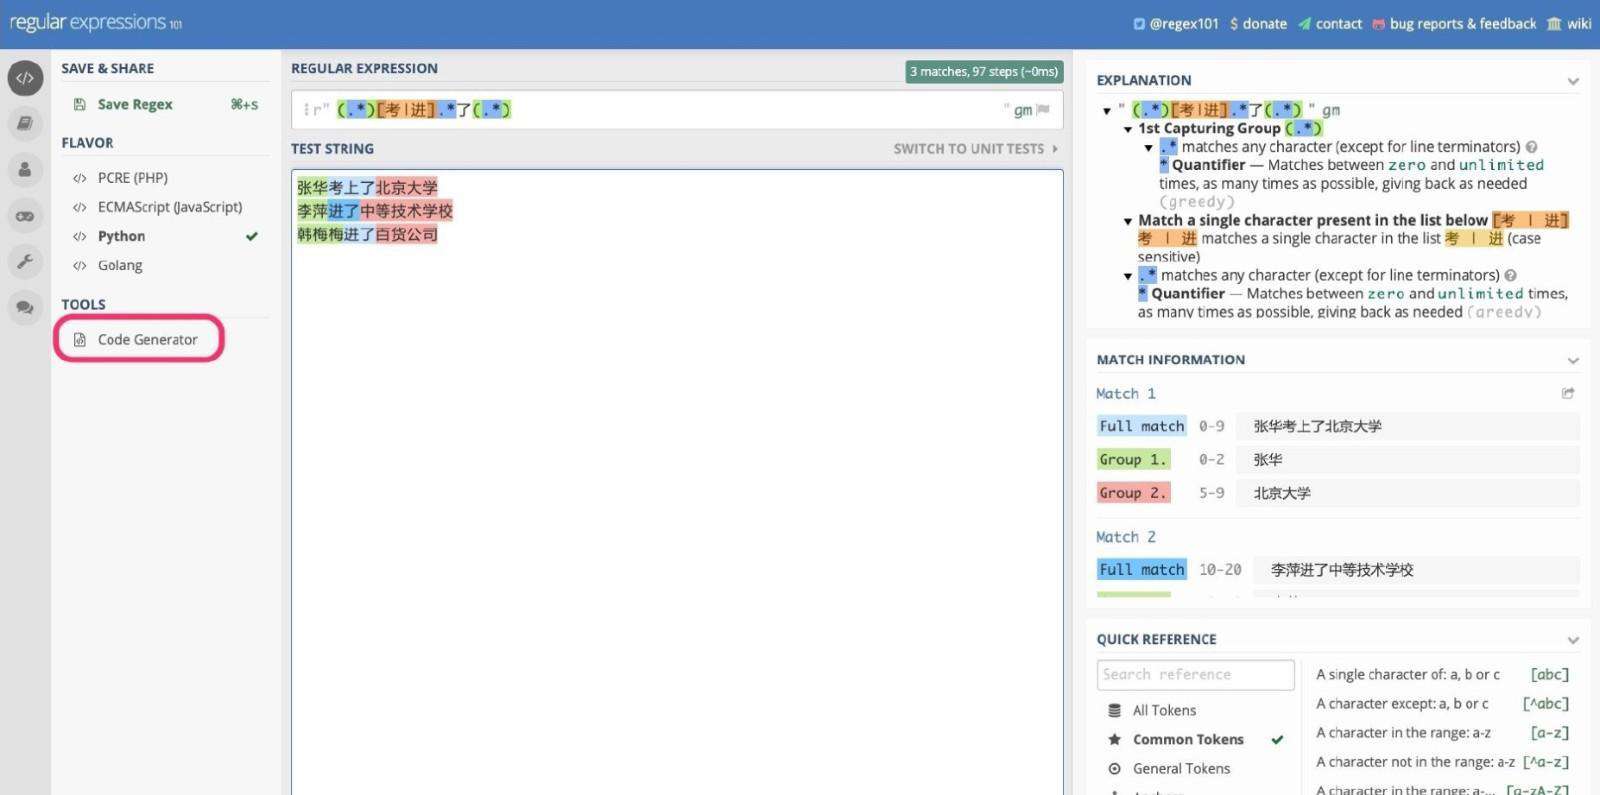Select the ECMAScript (JavaScript) flavor
The image size is (1600, 795).
pyautogui.click(x=170, y=207)
